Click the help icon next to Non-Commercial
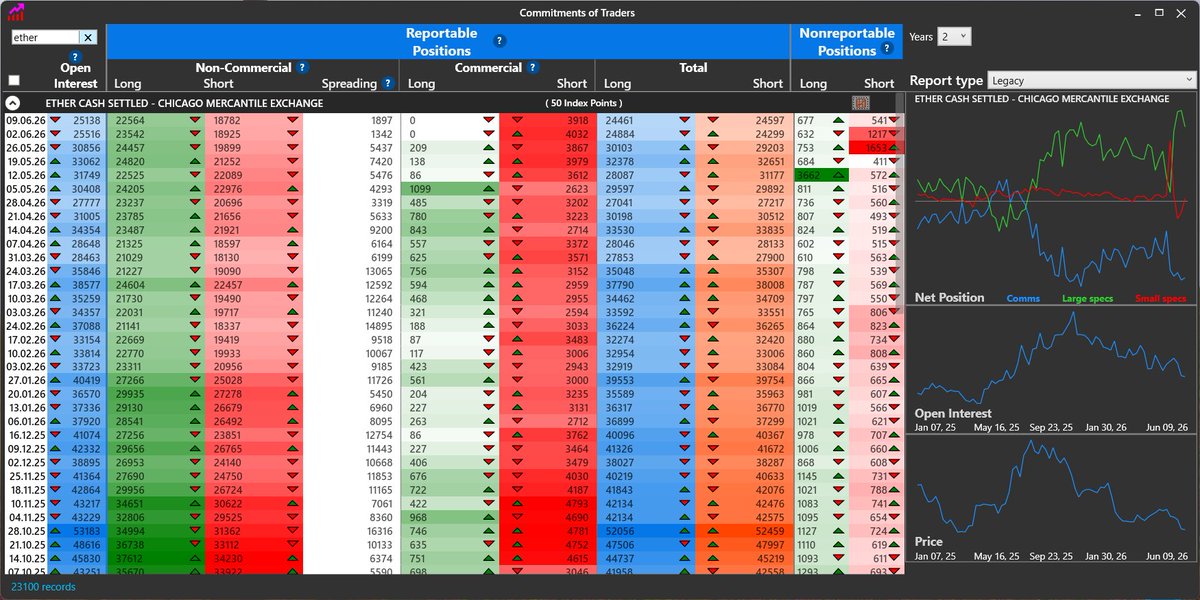The height and width of the screenshot is (600, 1200). coord(302,68)
